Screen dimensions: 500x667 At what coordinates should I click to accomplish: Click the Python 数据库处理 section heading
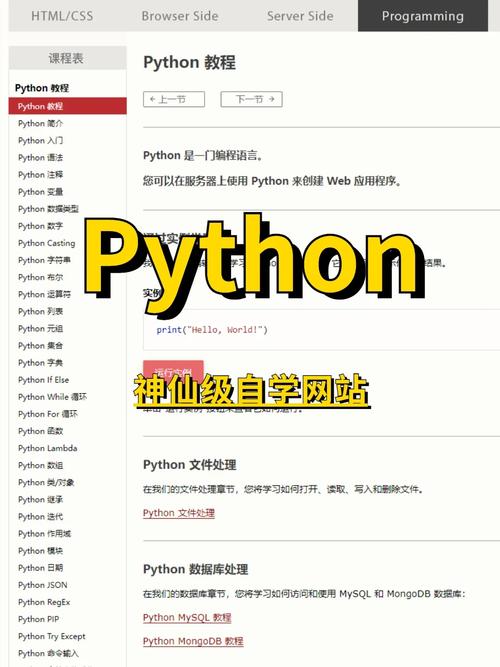[195, 569]
